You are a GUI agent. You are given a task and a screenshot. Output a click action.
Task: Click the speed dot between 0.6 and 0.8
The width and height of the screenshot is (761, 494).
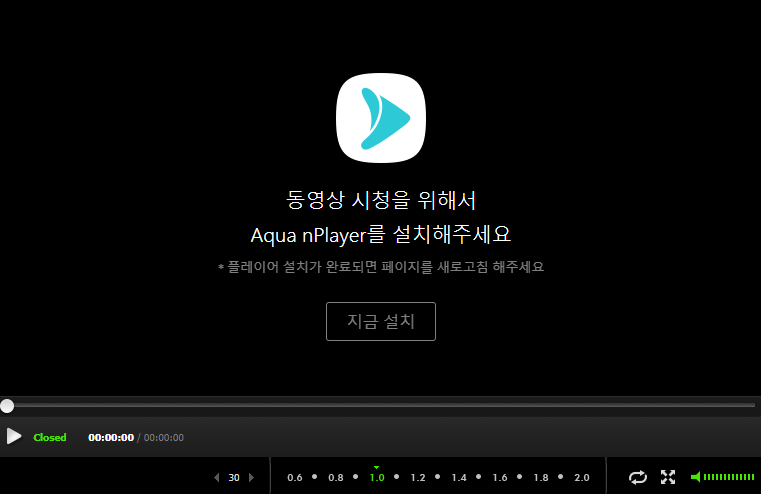pyautogui.click(x=314, y=477)
